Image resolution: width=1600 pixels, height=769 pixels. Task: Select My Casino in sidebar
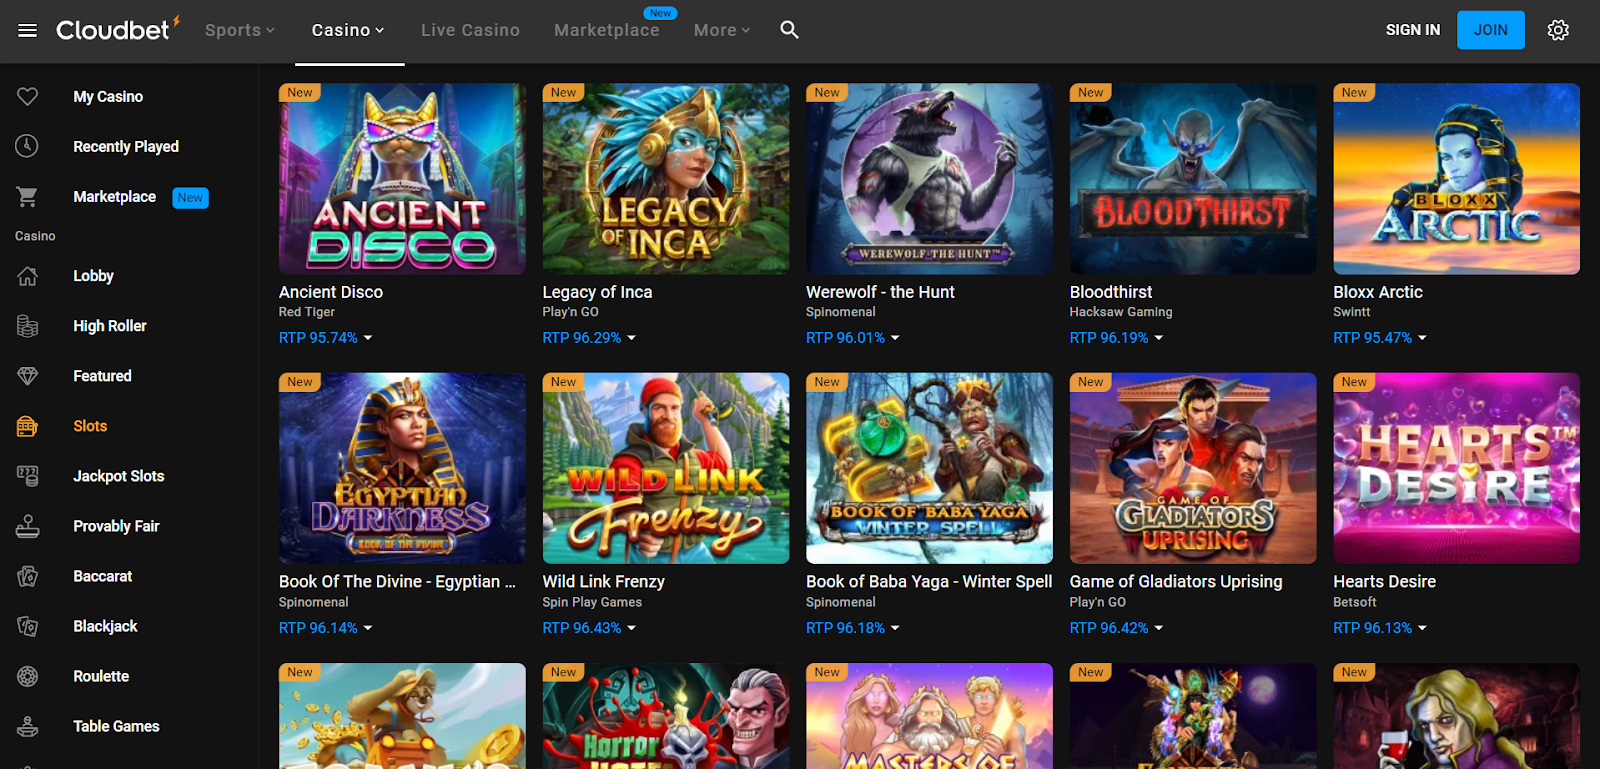pyautogui.click(x=108, y=96)
